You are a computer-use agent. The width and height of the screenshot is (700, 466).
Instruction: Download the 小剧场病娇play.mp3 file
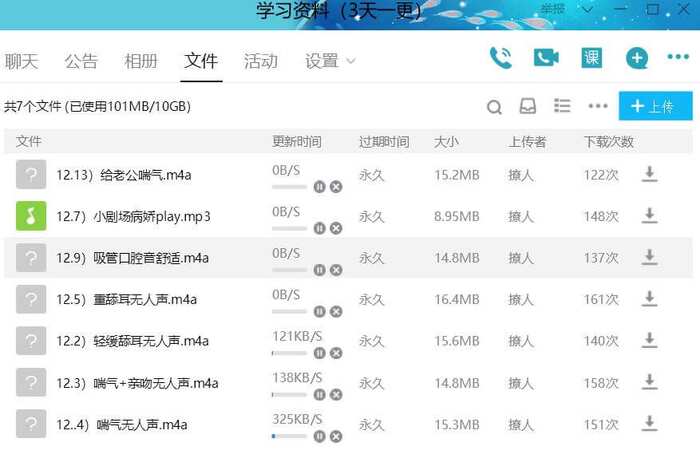[650, 216]
